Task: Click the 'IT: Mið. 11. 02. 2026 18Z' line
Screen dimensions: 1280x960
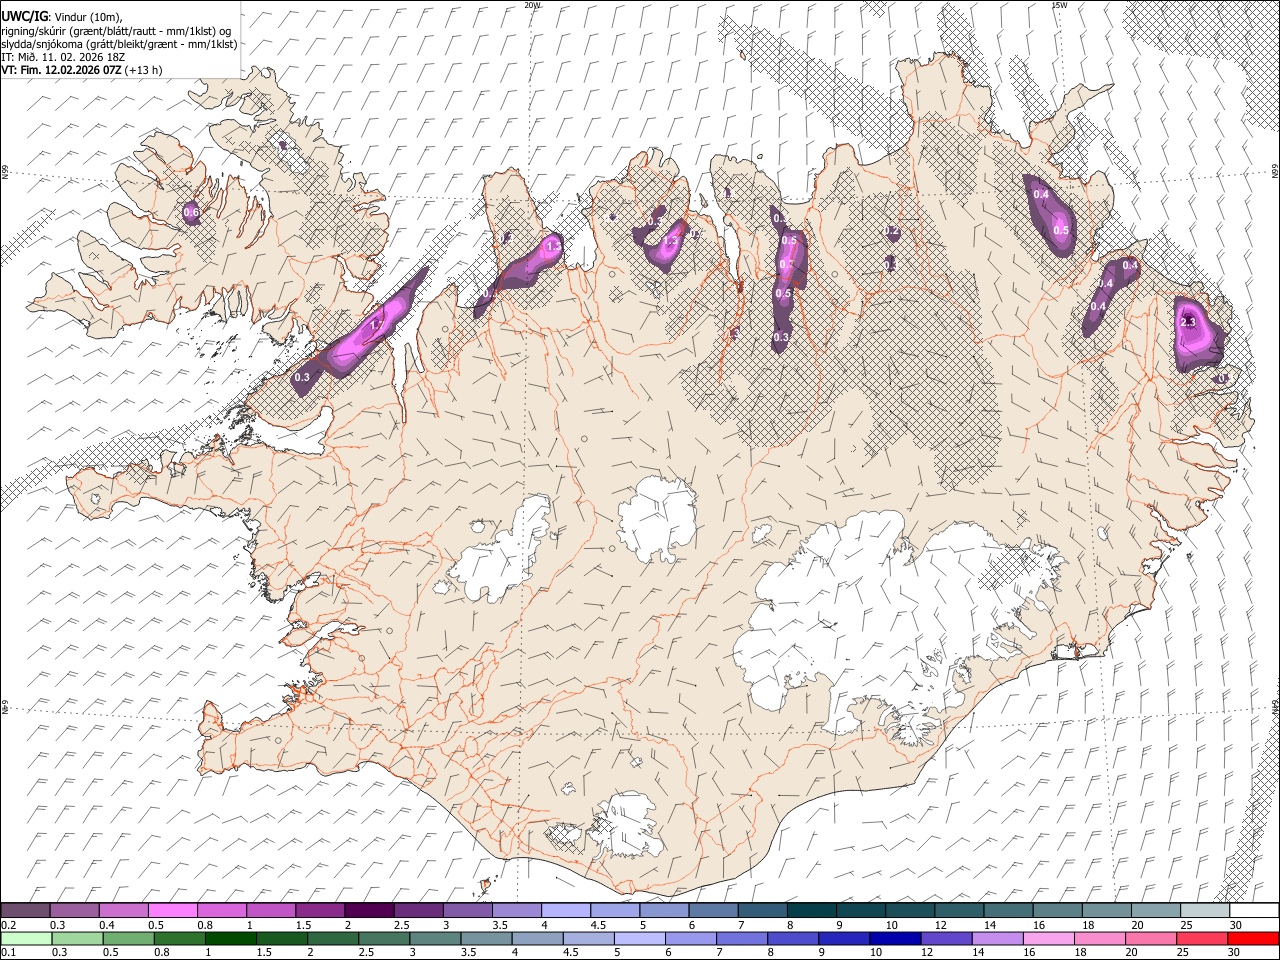Action: pos(63,57)
